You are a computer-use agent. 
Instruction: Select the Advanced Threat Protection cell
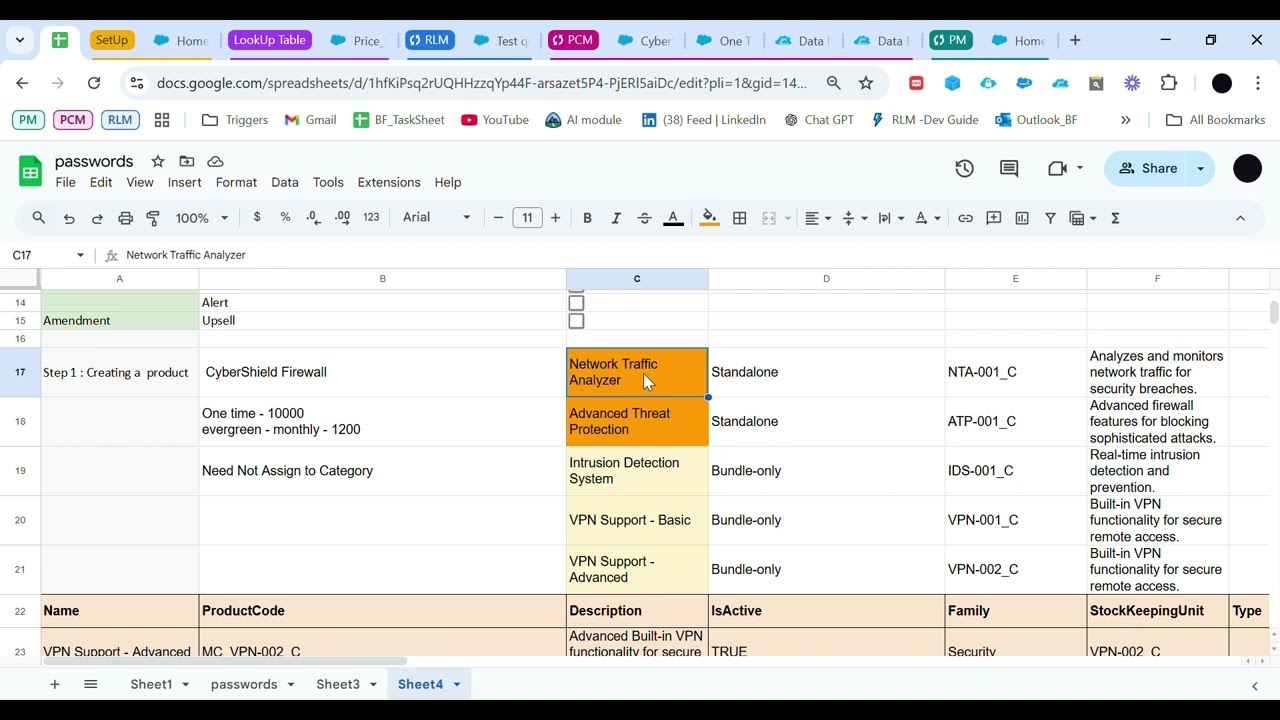pyautogui.click(x=637, y=422)
